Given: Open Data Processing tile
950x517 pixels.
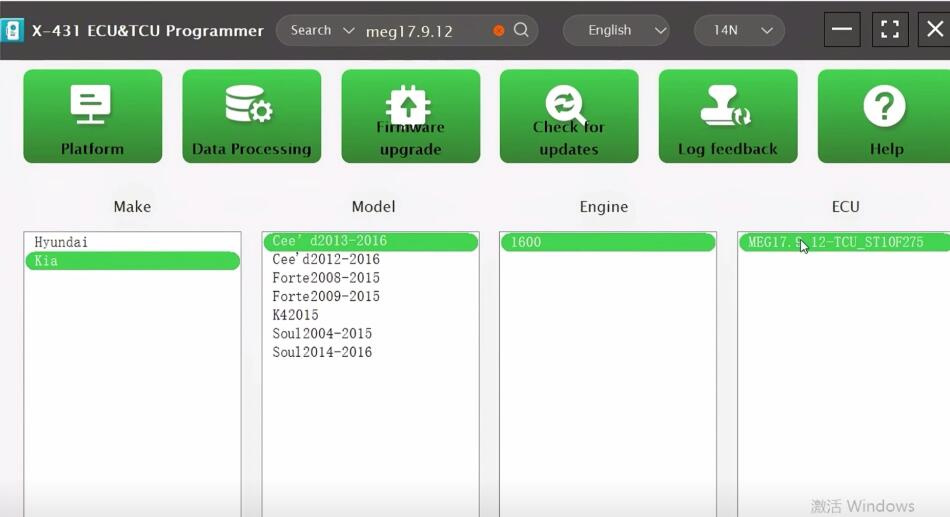Looking at the screenshot, I should click(251, 116).
